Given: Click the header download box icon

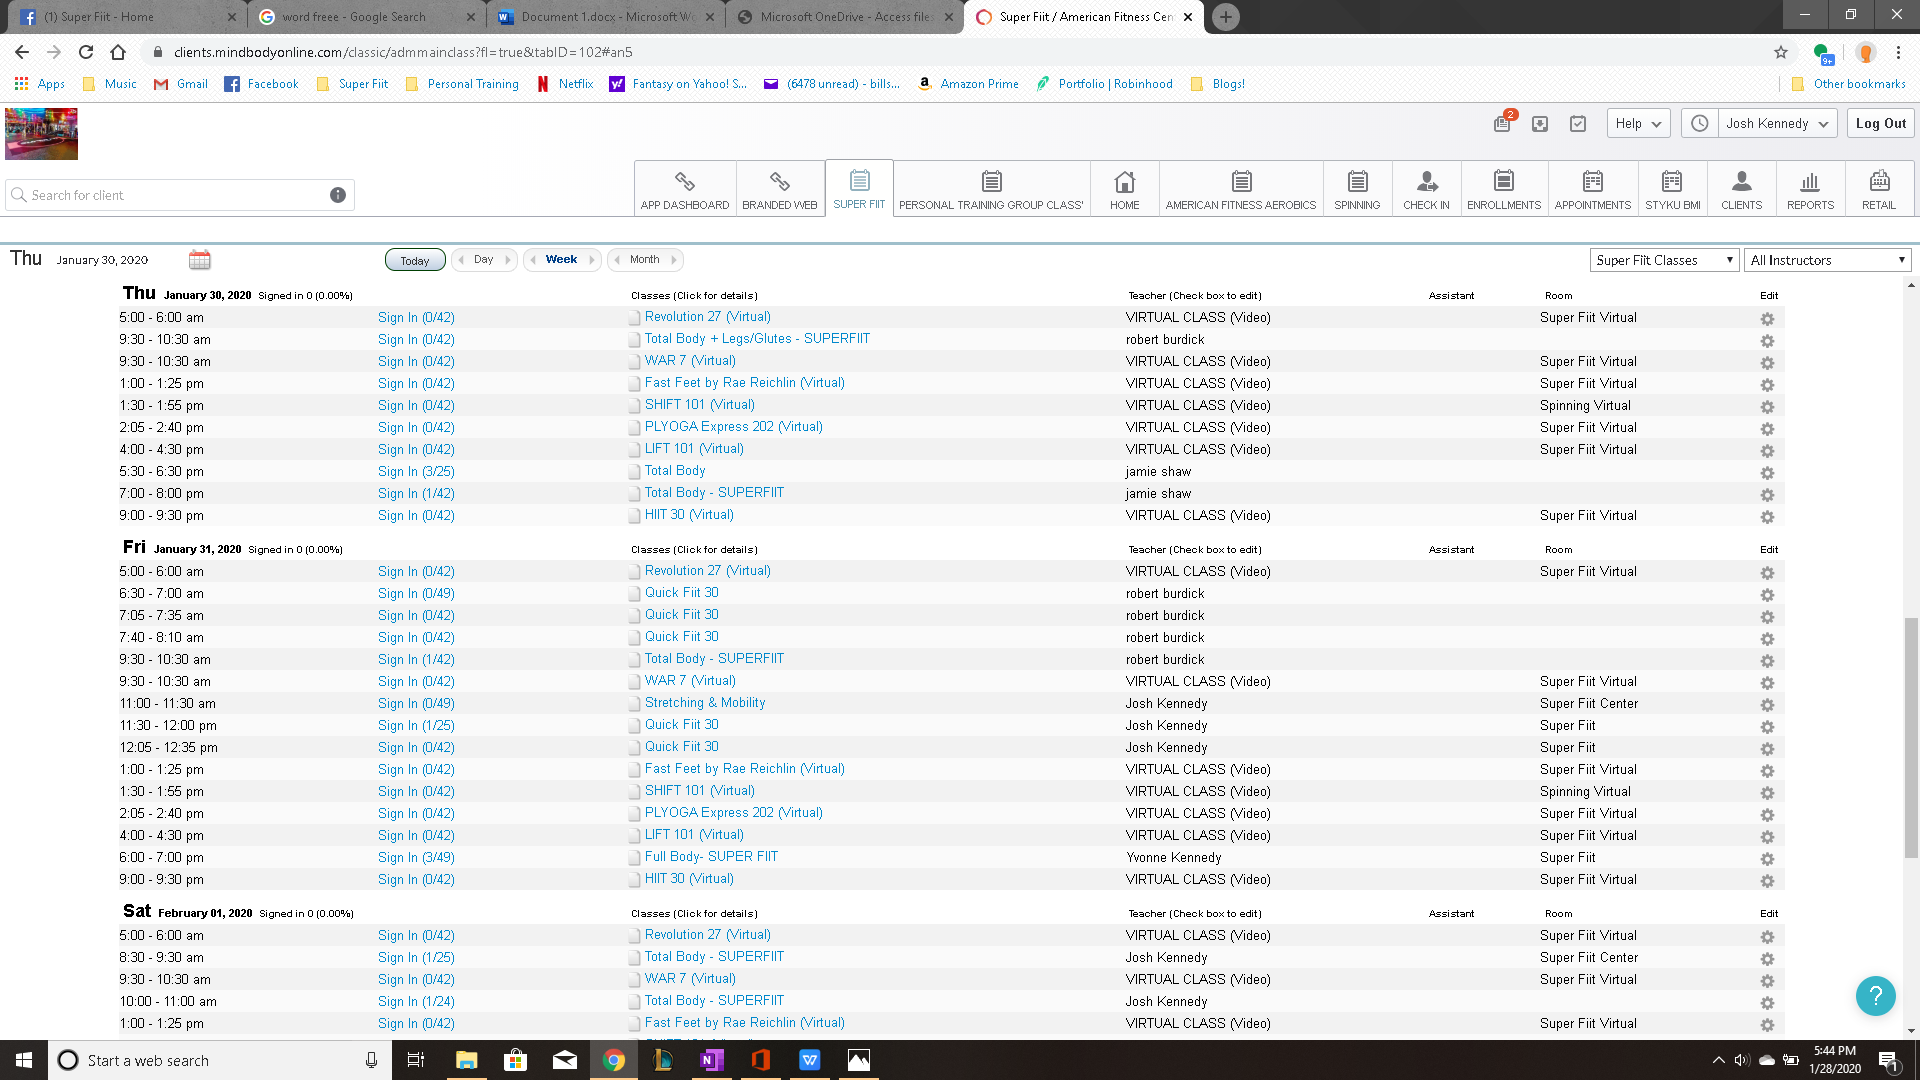Looking at the screenshot, I should tap(1540, 124).
